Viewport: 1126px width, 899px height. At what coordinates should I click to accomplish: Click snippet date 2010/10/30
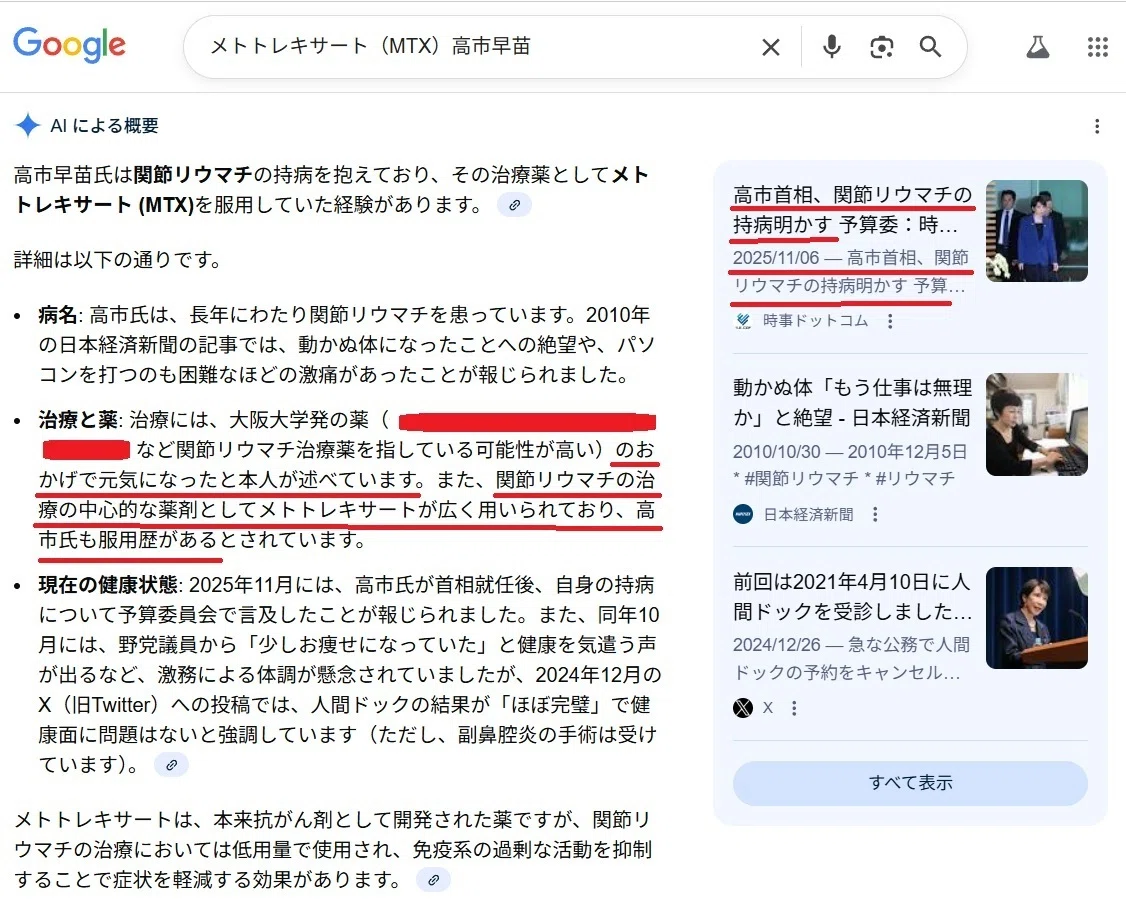click(776, 452)
